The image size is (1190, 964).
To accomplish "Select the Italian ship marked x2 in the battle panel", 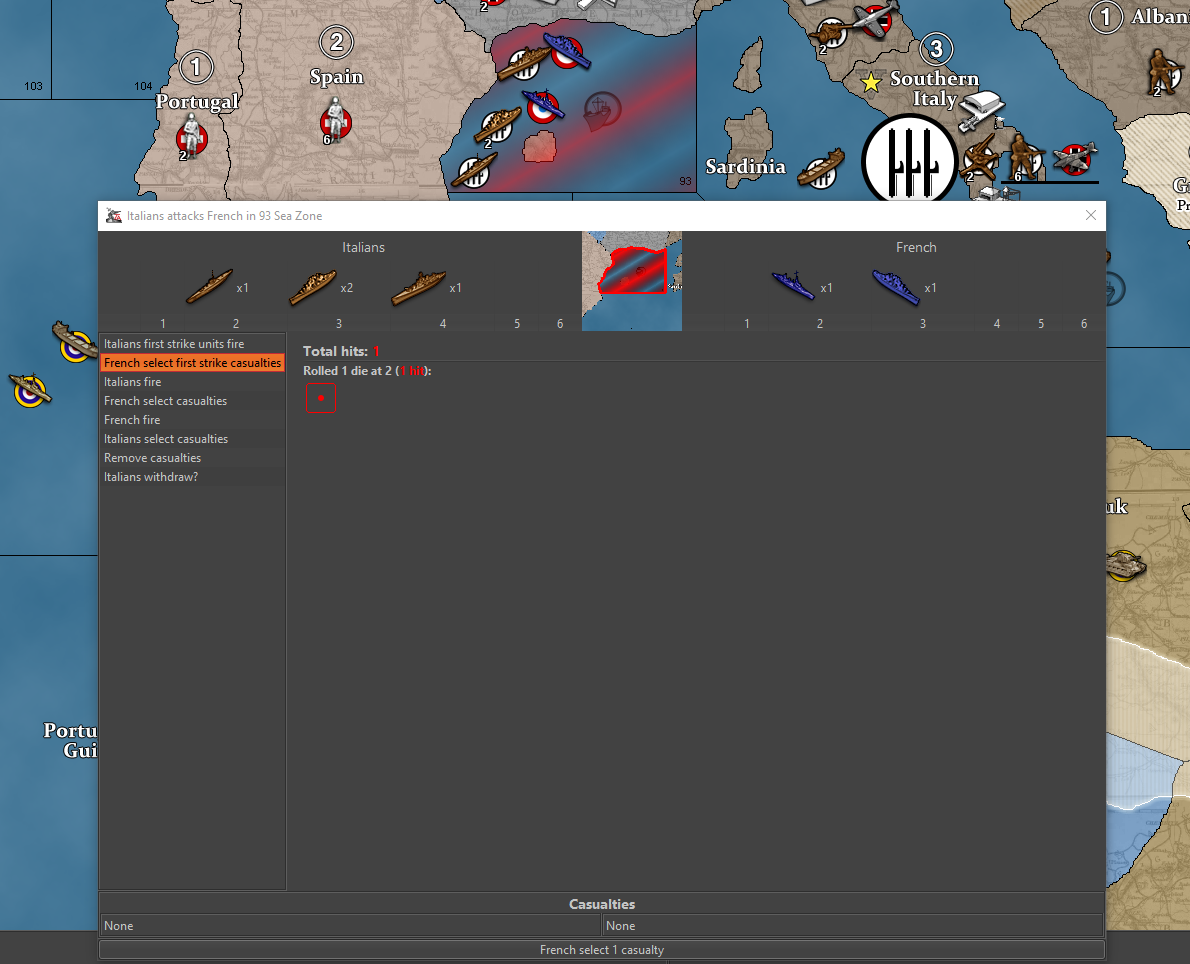I will click(x=313, y=288).
